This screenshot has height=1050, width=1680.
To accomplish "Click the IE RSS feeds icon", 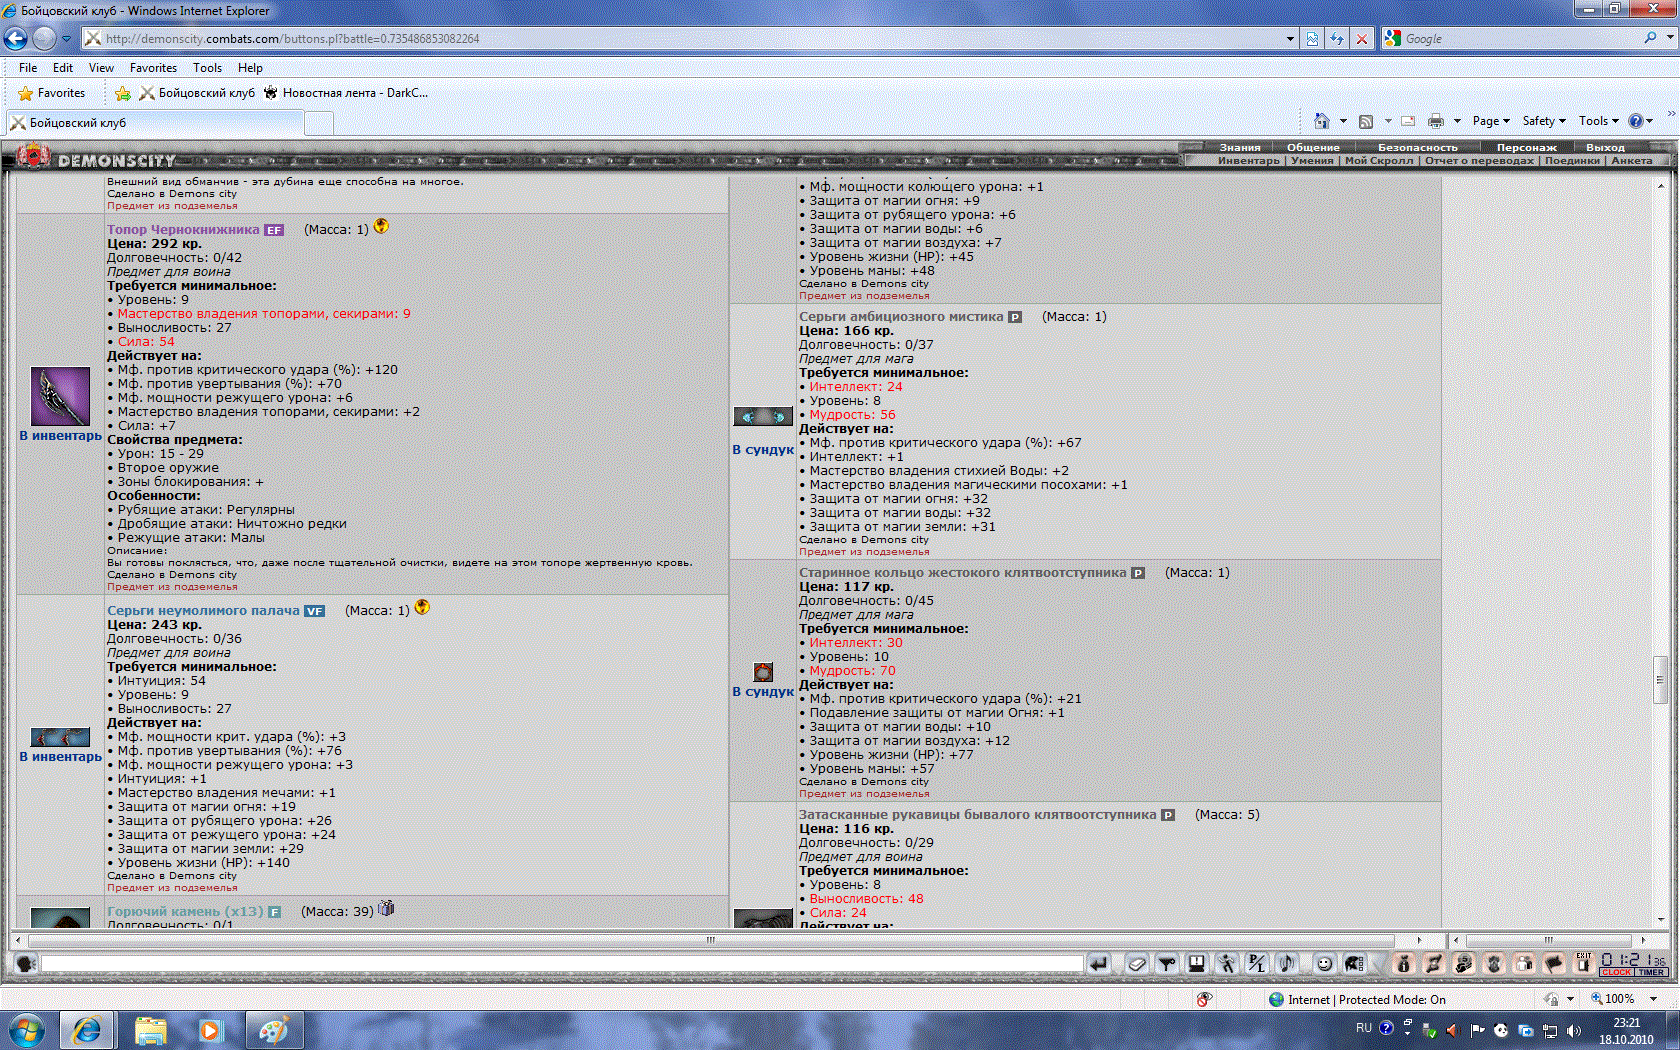I will (x=1366, y=121).
